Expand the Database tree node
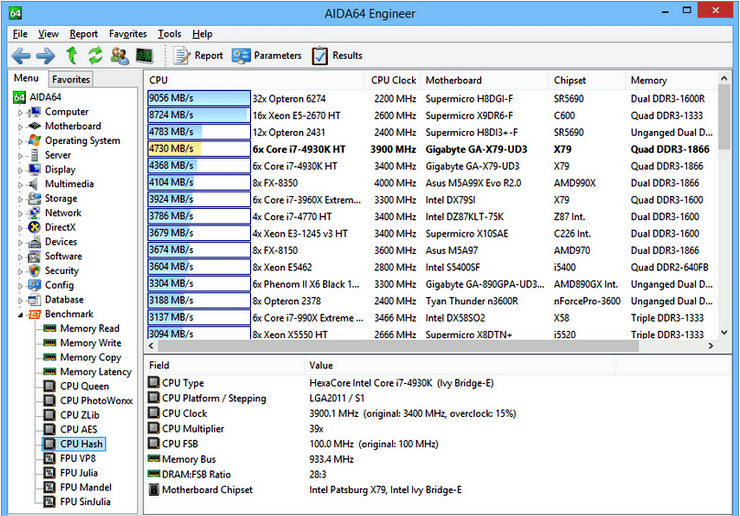 [20, 301]
